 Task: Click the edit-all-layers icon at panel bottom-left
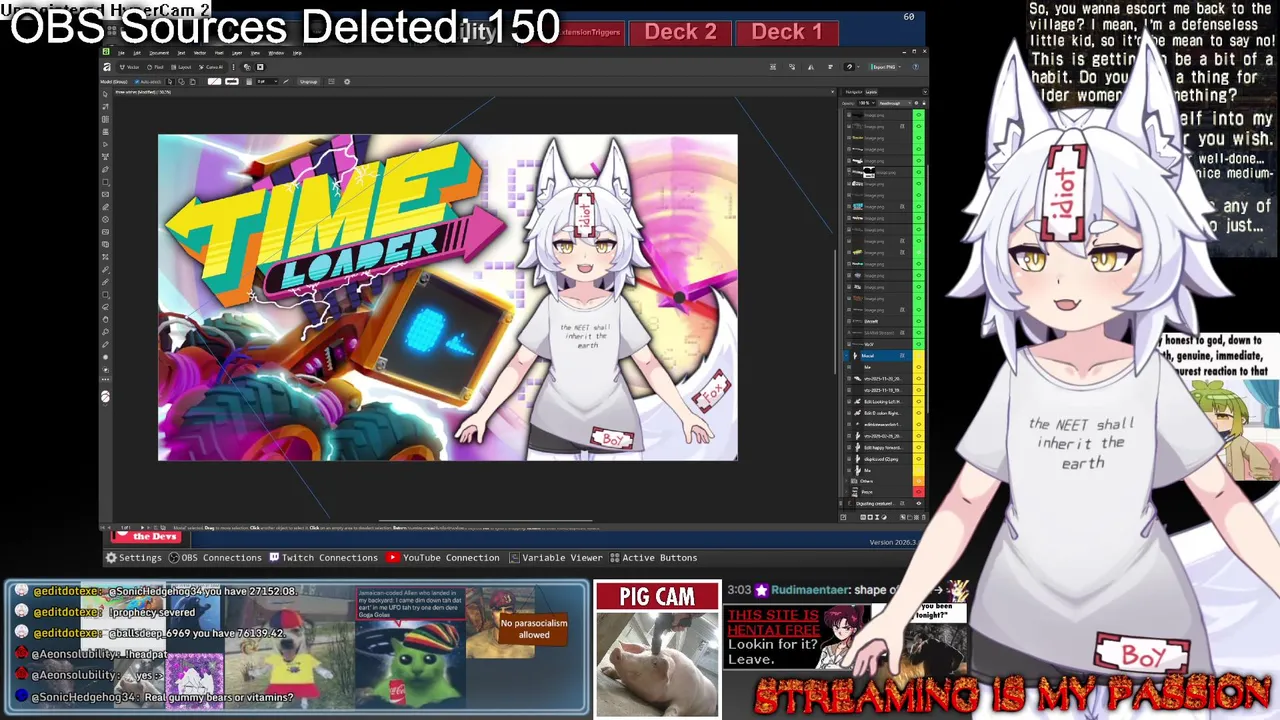(x=843, y=517)
